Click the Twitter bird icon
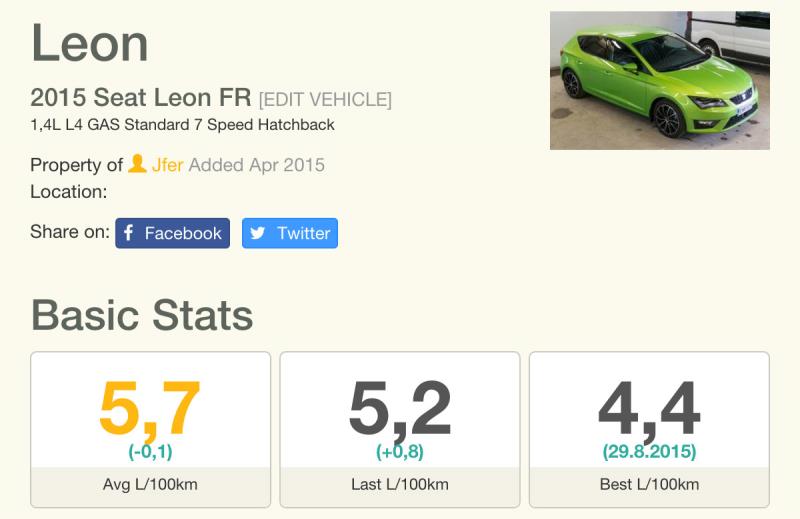 258,233
